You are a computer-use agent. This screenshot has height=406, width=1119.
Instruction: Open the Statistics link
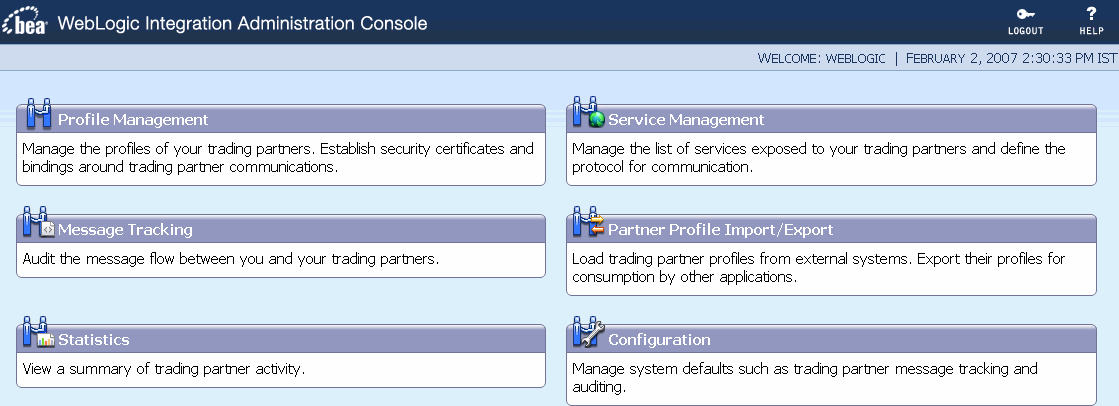pos(93,340)
